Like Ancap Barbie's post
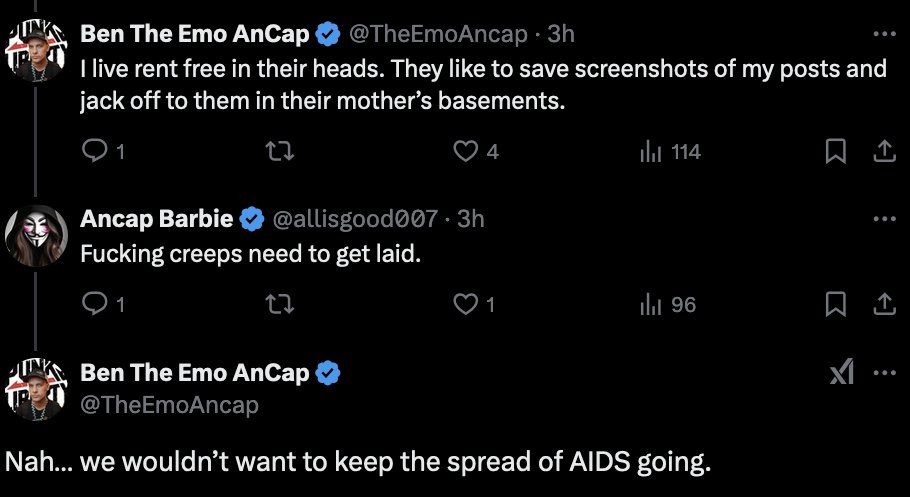910x497 pixels. click(x=465, y=304)
